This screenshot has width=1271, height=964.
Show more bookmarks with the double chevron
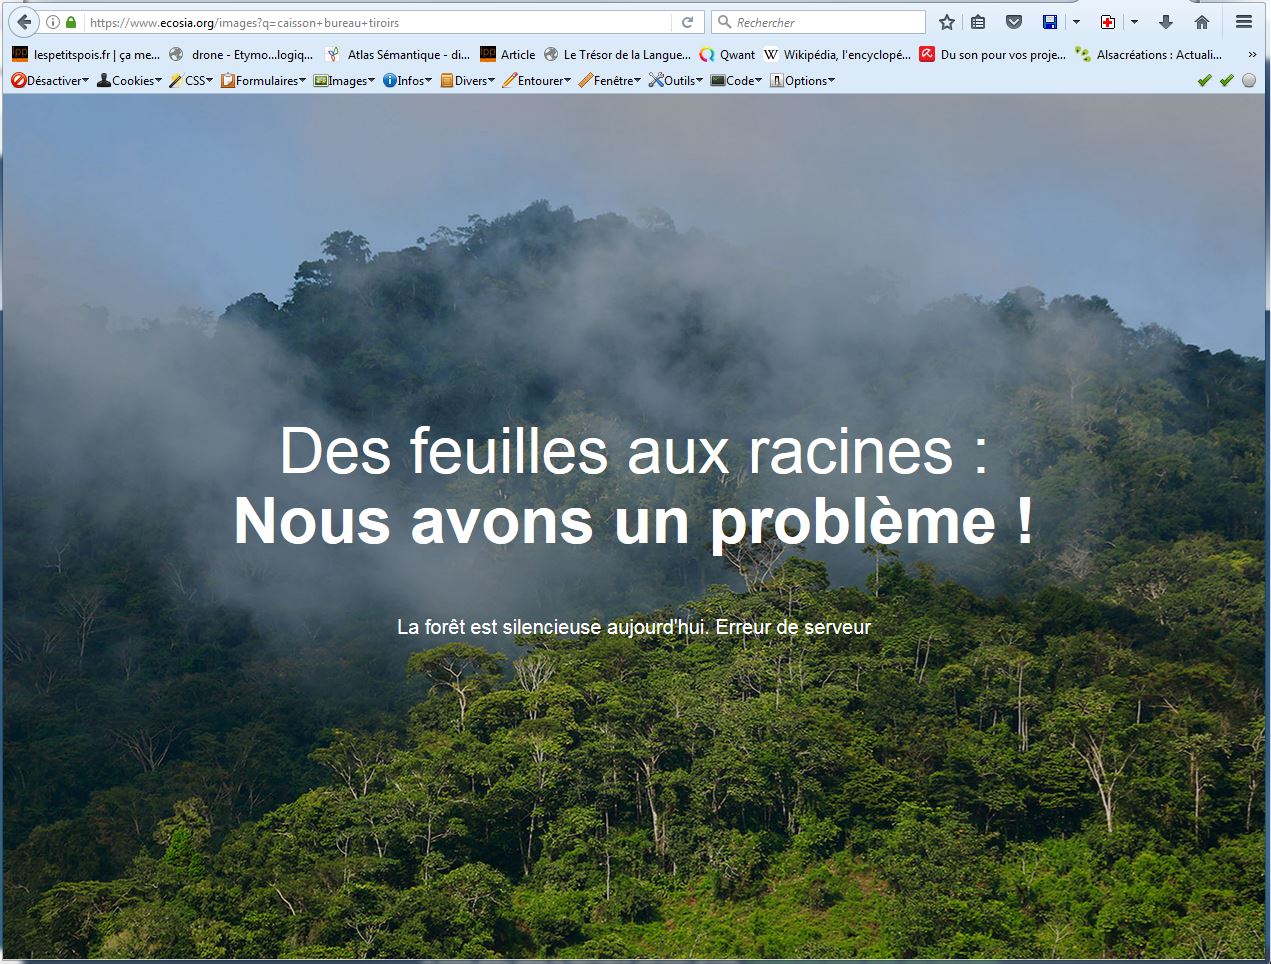[1252, 55]
